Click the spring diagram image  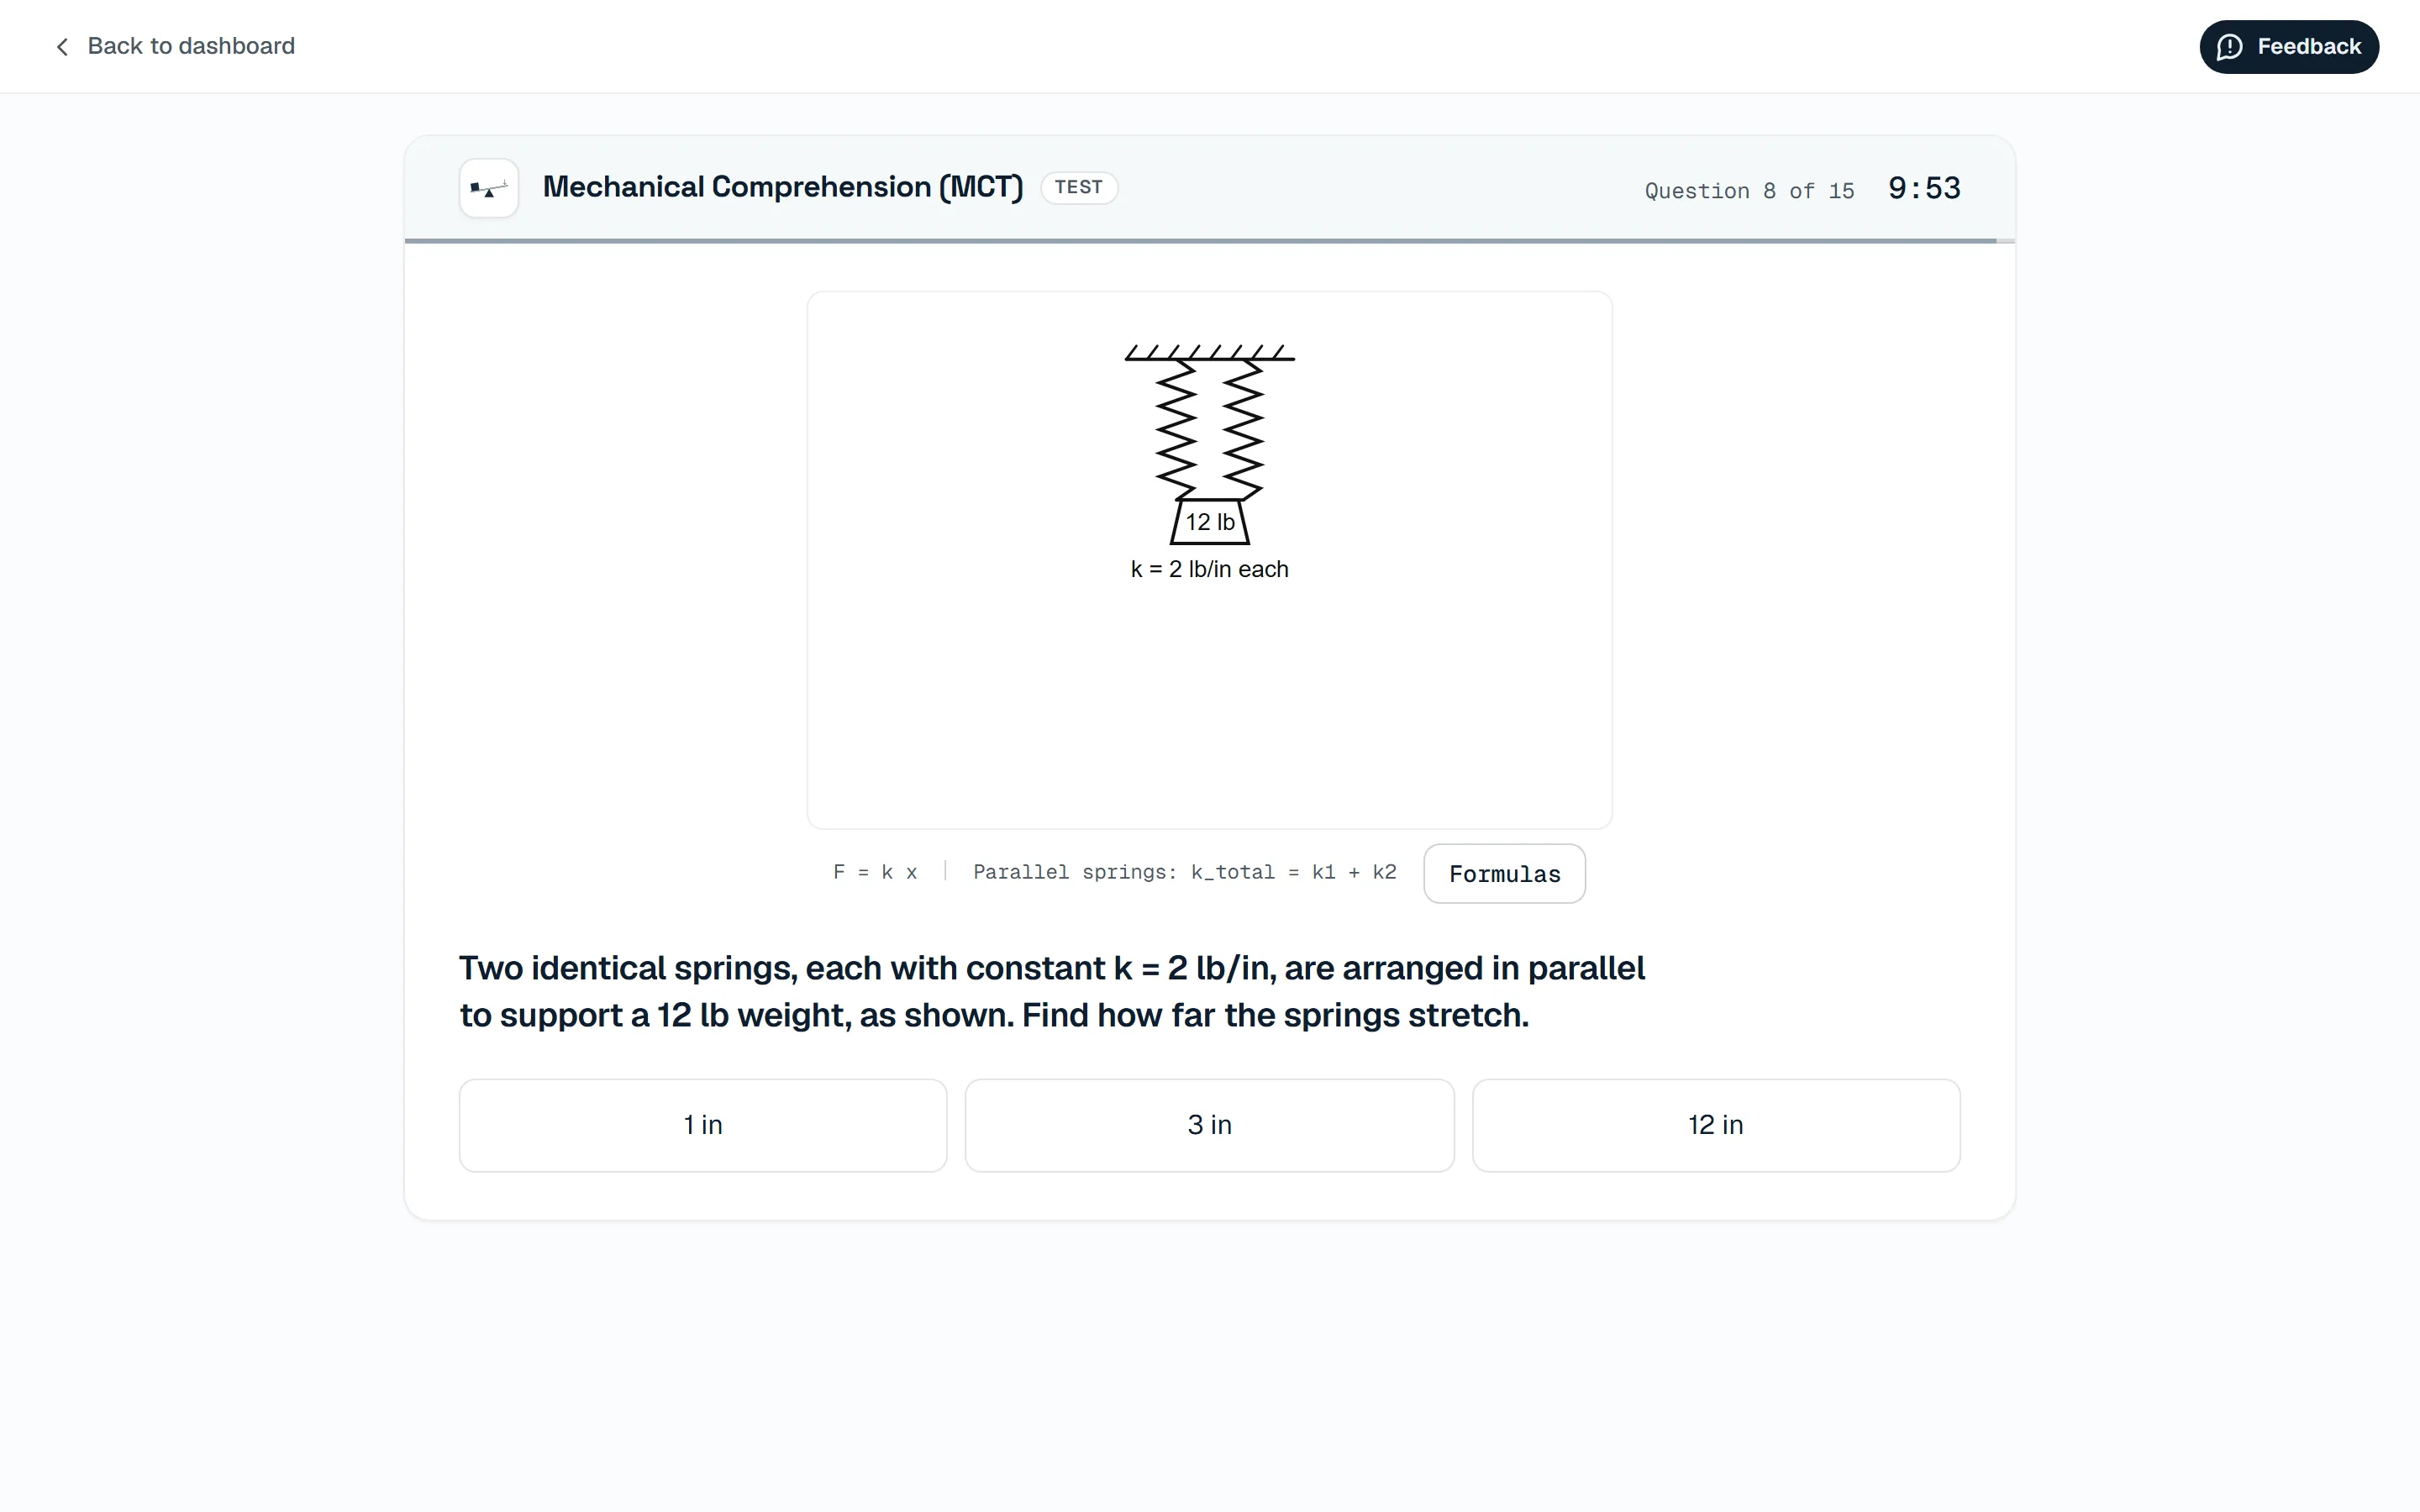[x=1209, y=560]
